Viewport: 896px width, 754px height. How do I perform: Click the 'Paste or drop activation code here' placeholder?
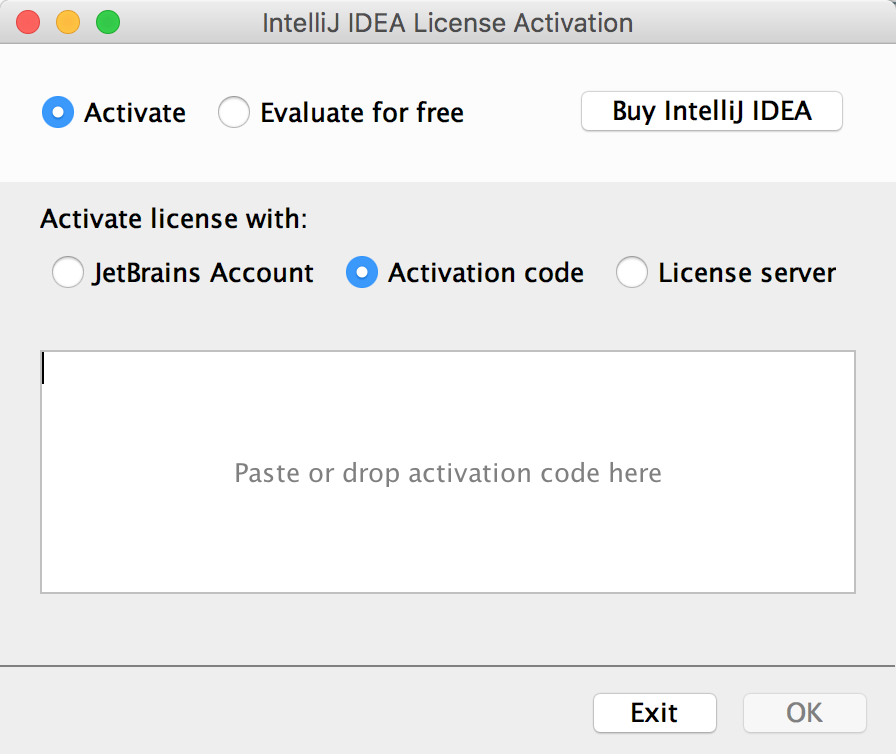447,472
